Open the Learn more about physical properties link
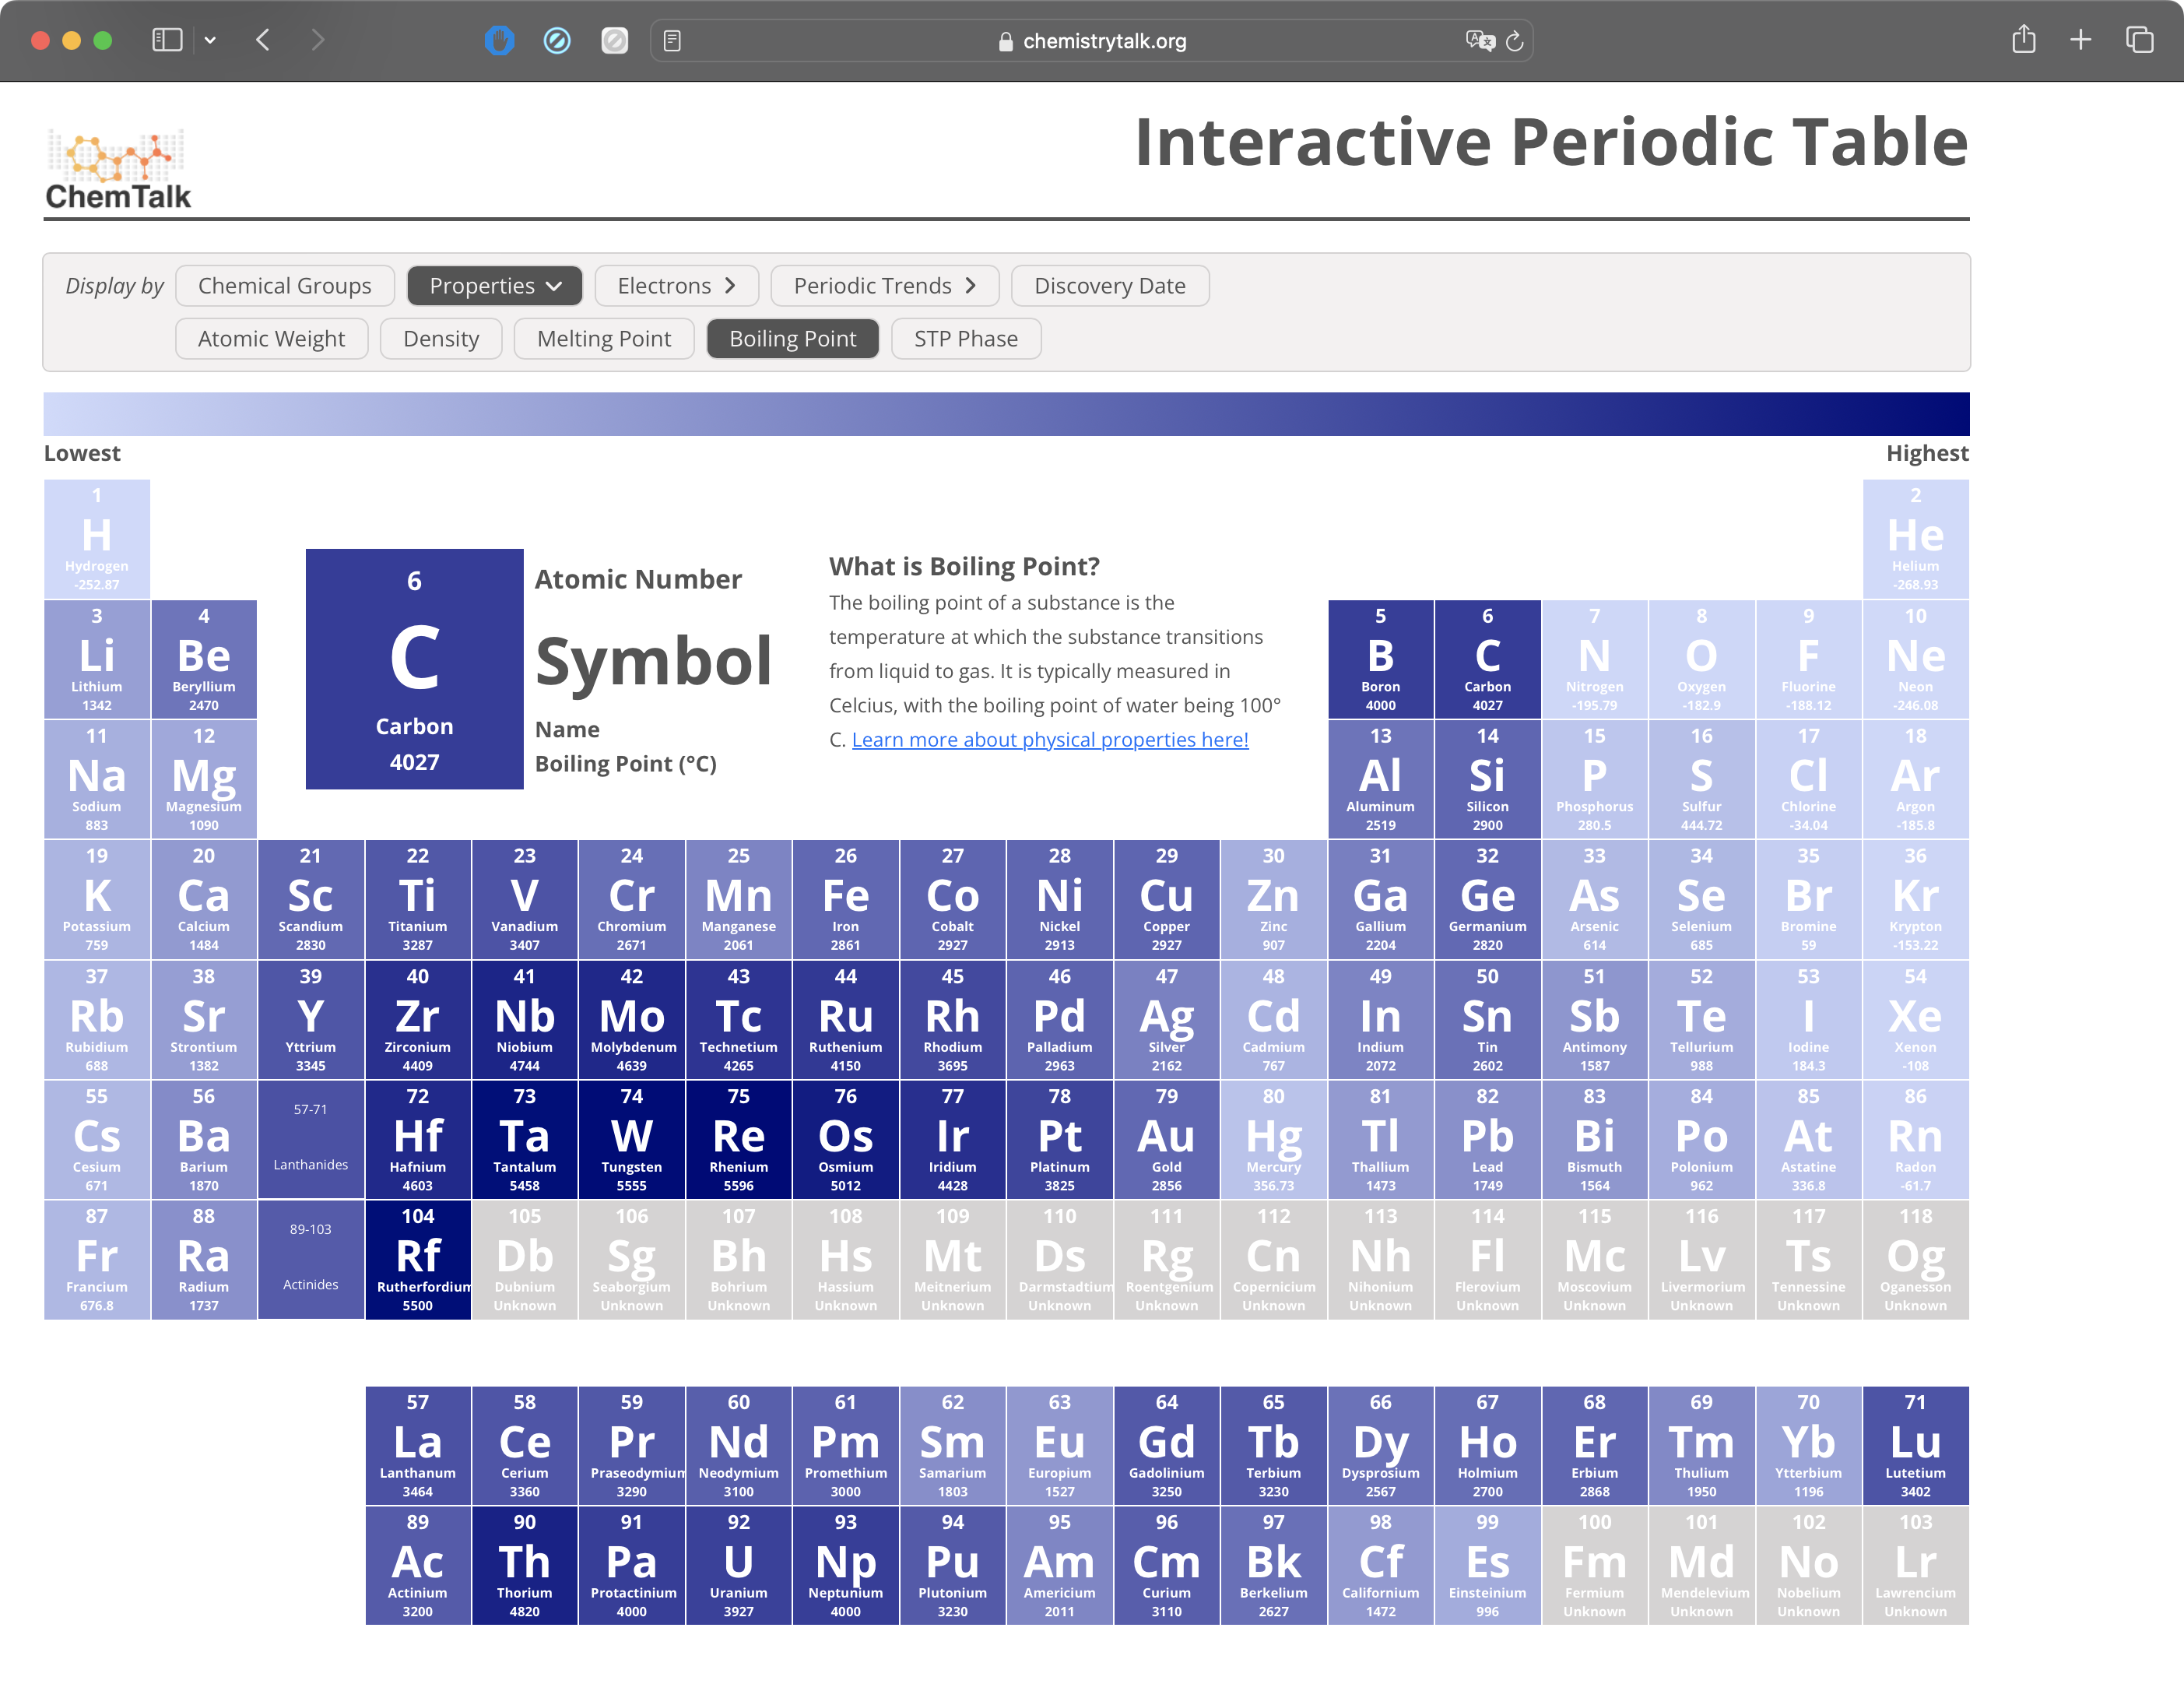The width and height of the screenshot is (2184, 1705). pos(1050,739)
